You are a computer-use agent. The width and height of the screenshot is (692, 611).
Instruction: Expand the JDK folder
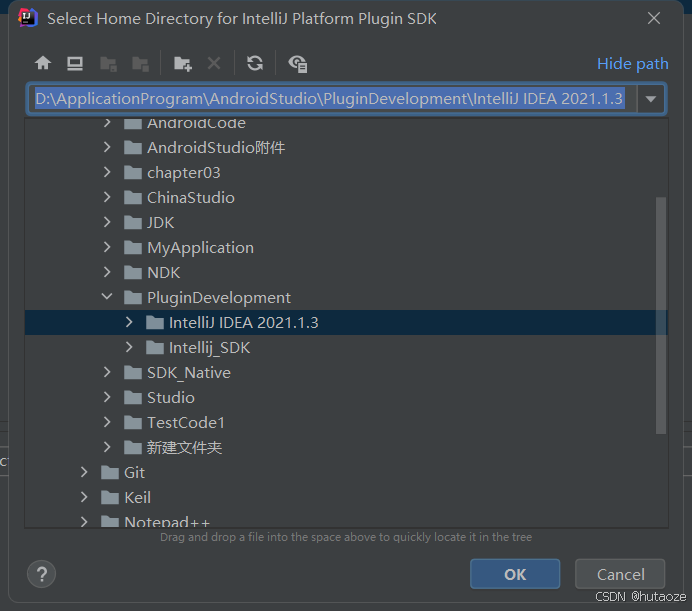(x=107, y=222)
